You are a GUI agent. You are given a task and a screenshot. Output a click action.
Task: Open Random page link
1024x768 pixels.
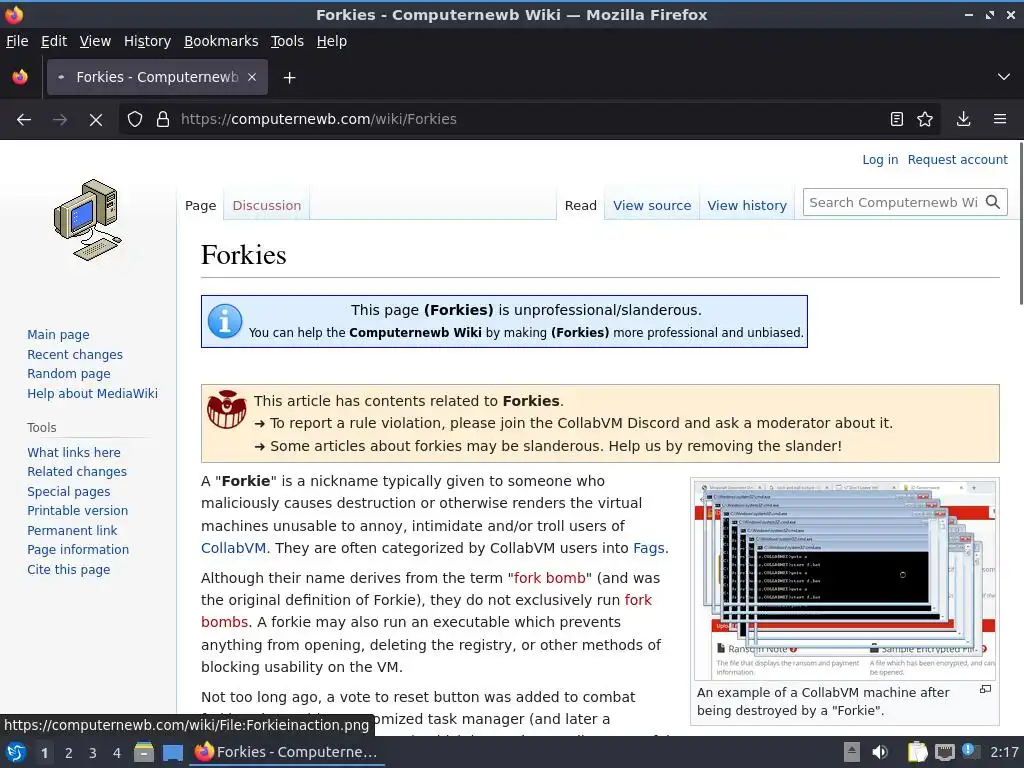(69, 374)
